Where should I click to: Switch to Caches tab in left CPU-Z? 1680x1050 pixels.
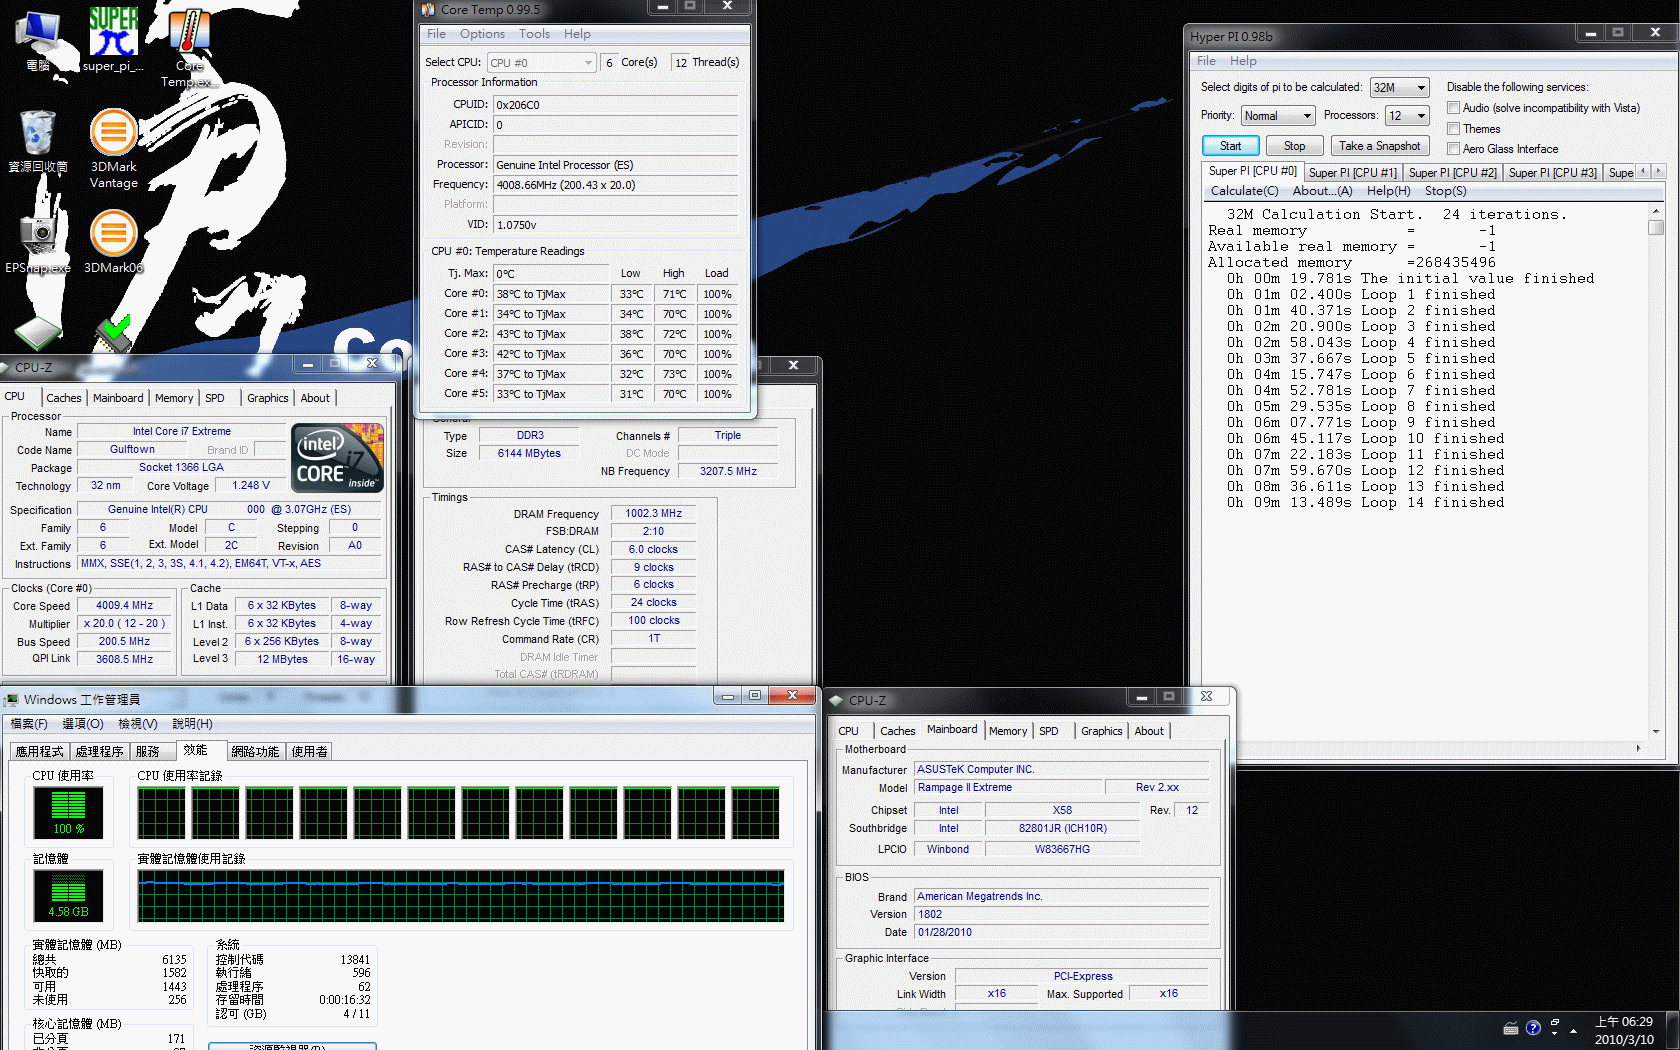(x=64, y=398)
